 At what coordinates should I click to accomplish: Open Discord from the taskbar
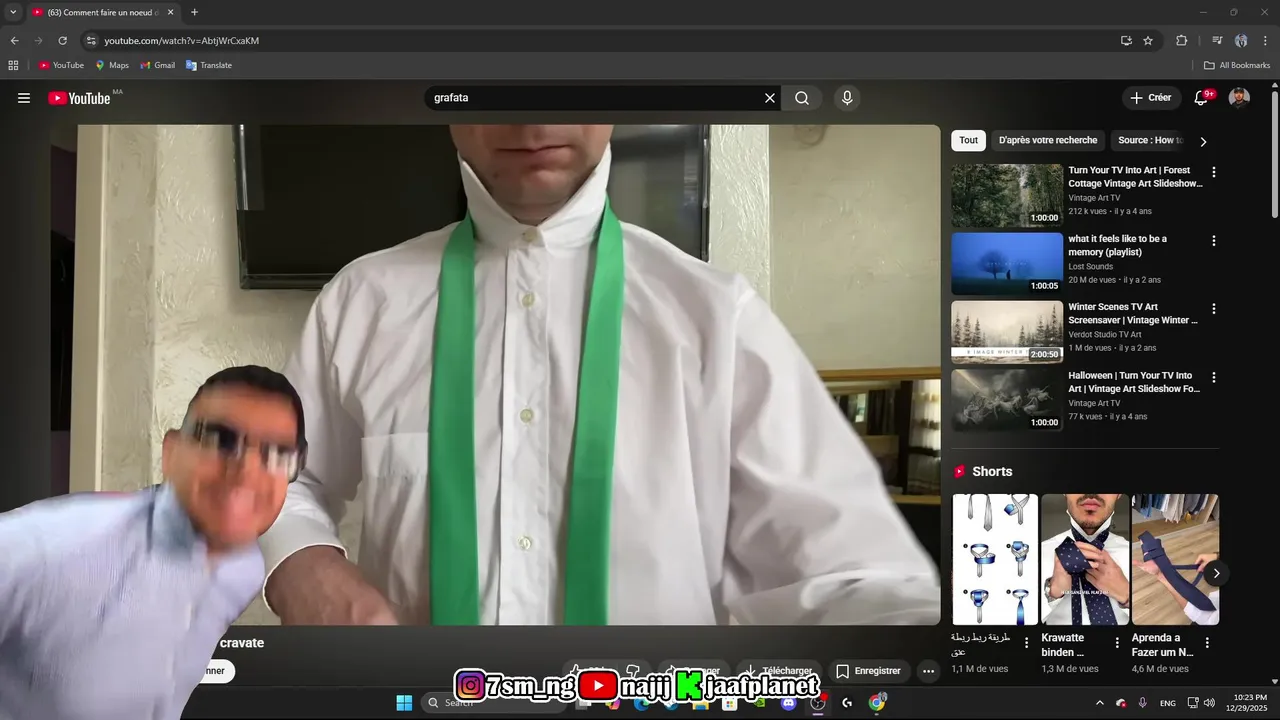pos(788,703)
